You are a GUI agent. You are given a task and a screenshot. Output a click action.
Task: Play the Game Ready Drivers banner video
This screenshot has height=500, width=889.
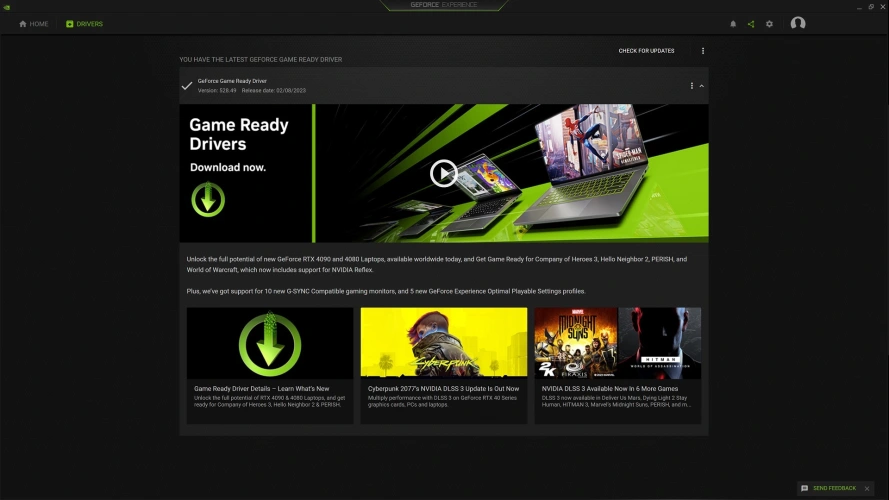[443, 173]
